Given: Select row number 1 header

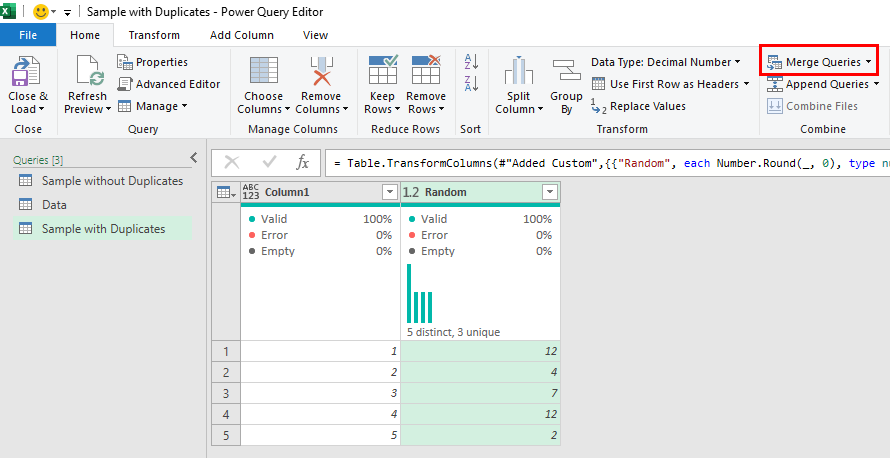Looking at the screenshot, I should (x=226, y=351).
